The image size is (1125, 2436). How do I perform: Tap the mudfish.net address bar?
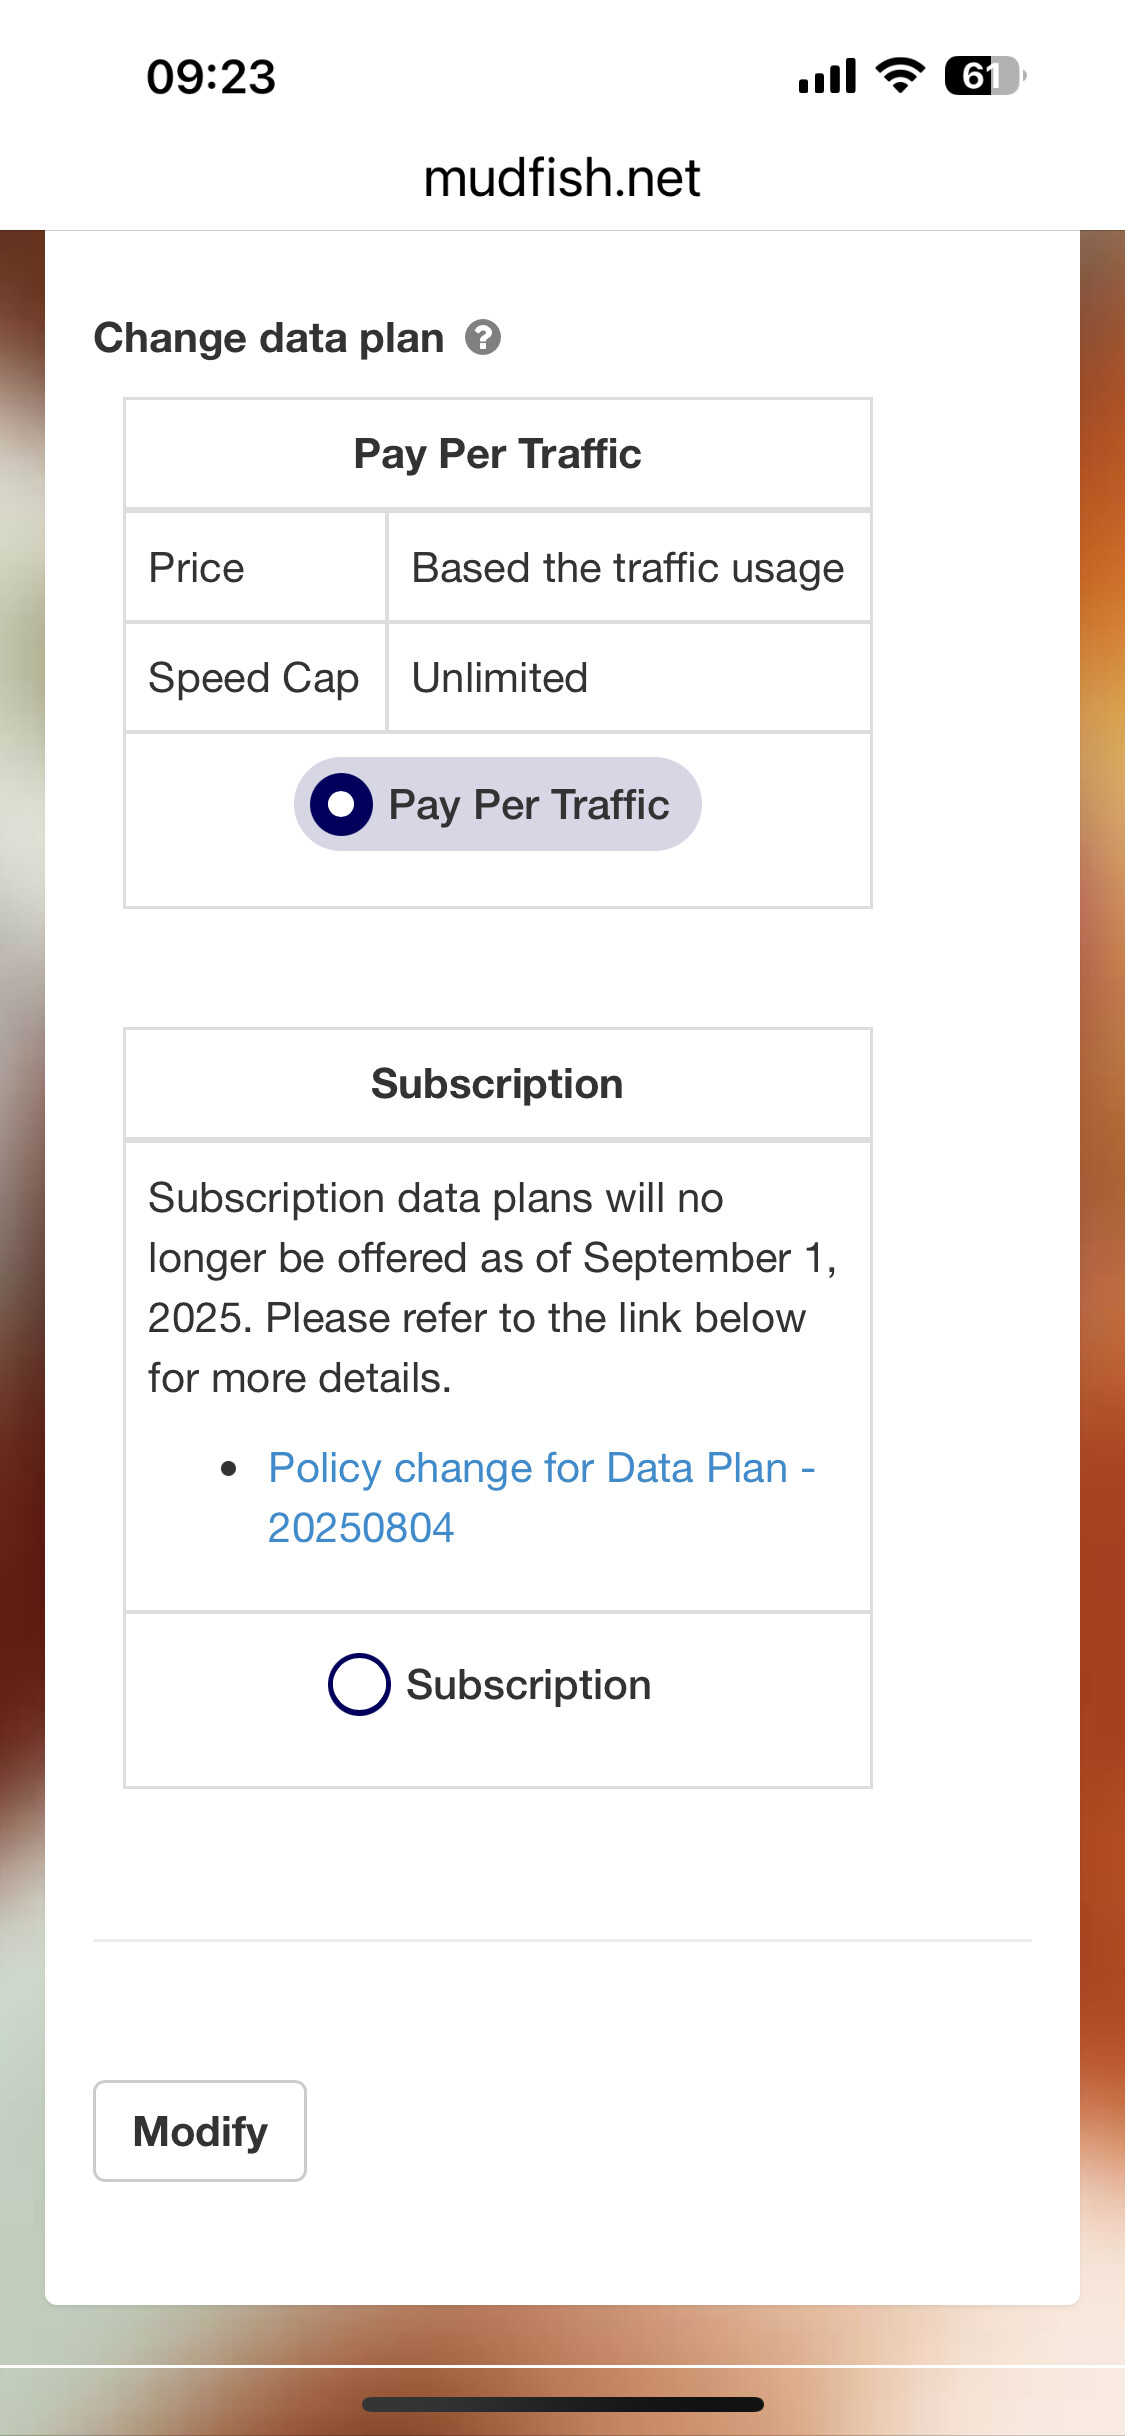(562, 178)
